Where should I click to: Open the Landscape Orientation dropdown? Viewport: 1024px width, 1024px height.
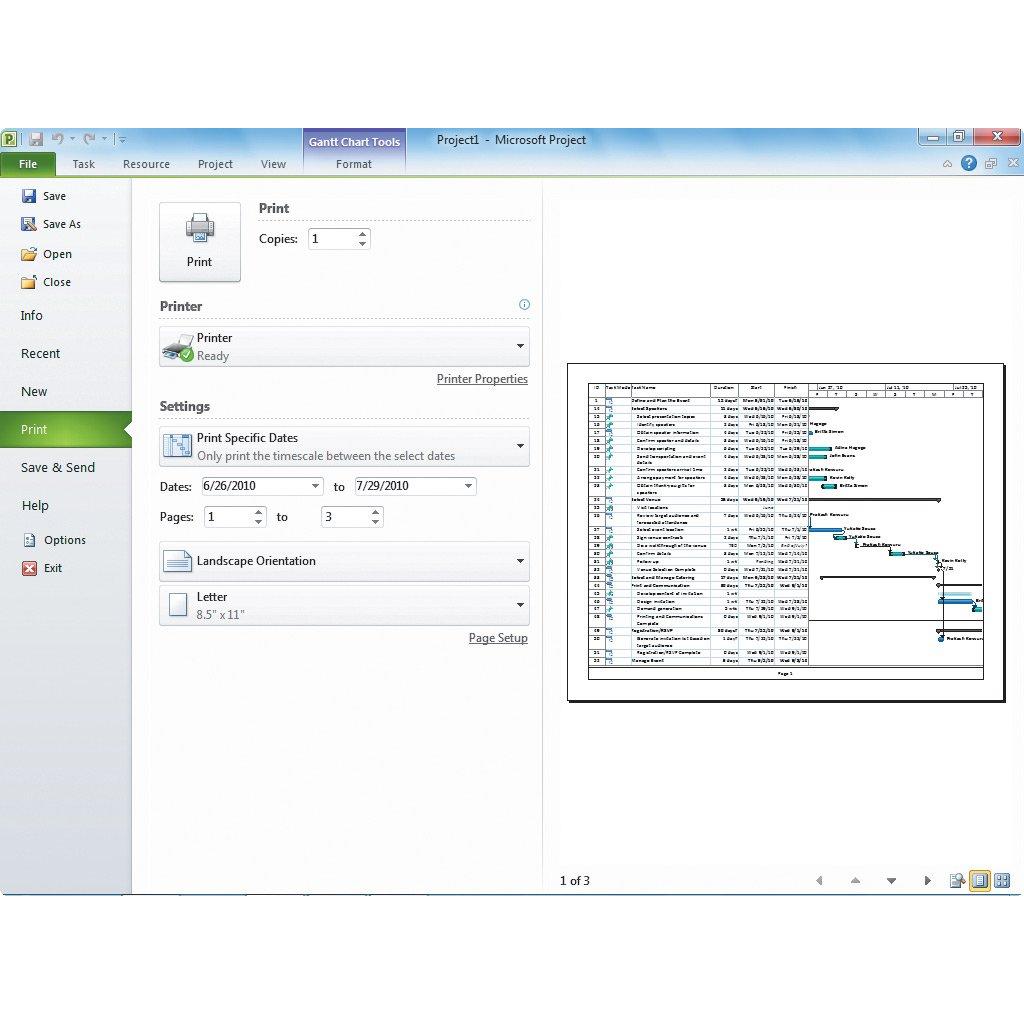click(344, 562)
